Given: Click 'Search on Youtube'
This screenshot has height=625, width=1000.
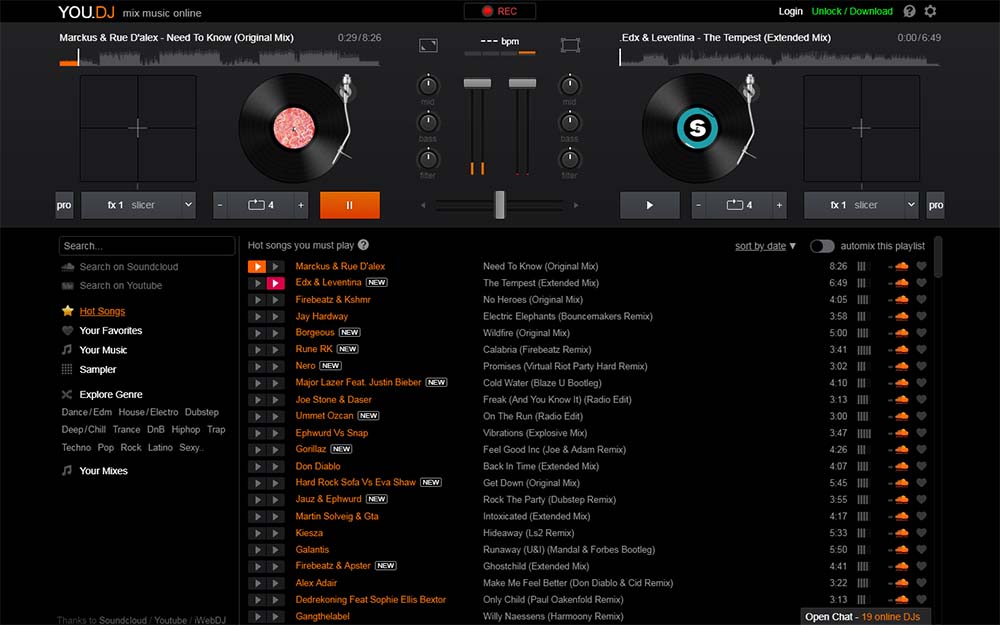Looking at the screenshot, I should coord(121,286).
